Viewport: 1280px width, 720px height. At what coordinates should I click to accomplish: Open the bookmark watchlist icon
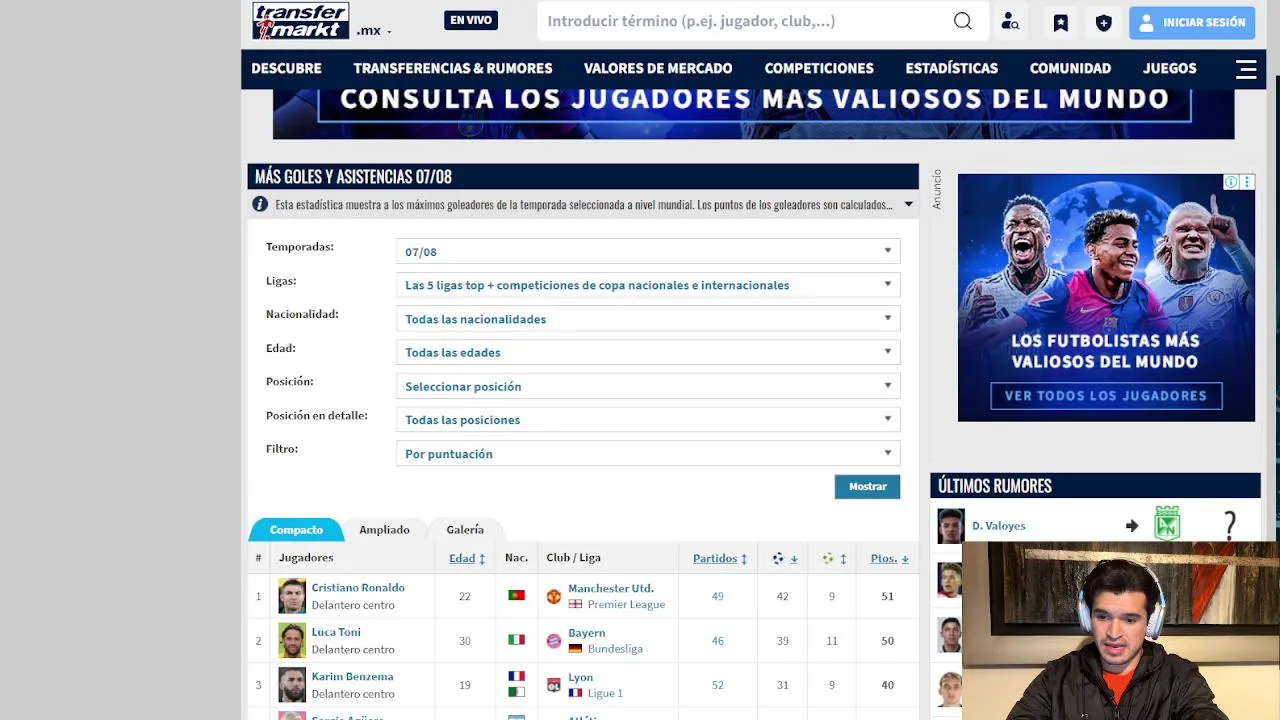pos(1061,22)
